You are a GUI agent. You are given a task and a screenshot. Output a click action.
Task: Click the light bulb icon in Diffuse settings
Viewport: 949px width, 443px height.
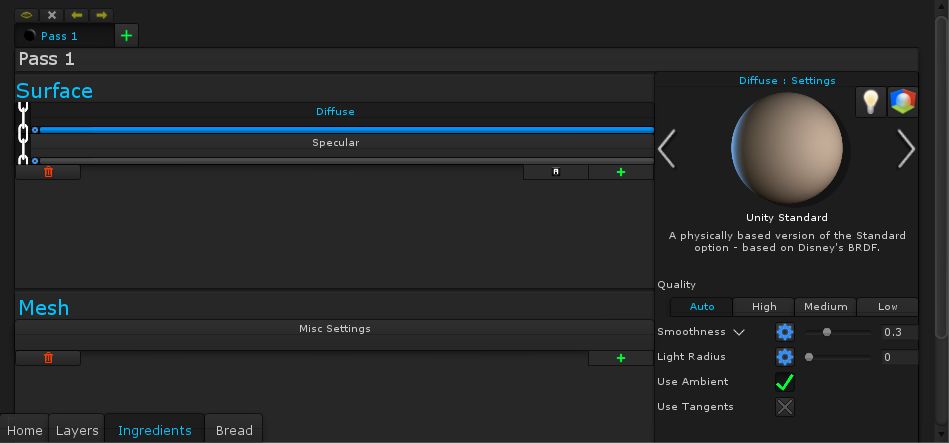pyautogui.click(x=871, y=101)
